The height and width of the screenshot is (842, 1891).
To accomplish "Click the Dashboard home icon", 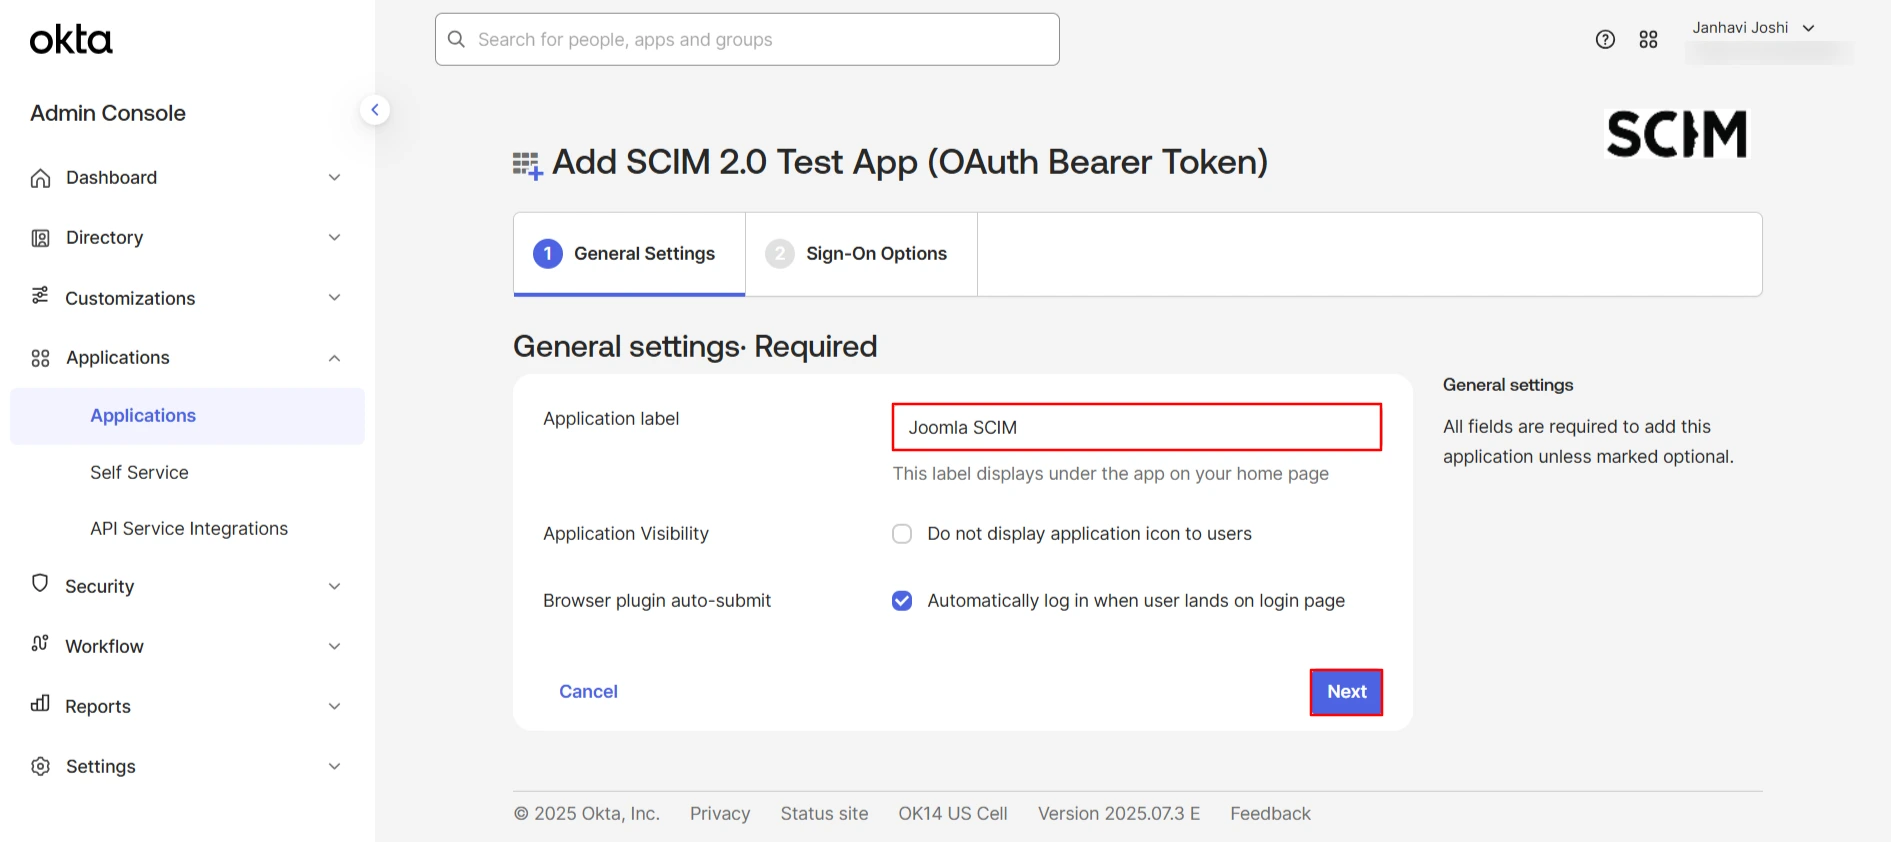I will [40, 178].
